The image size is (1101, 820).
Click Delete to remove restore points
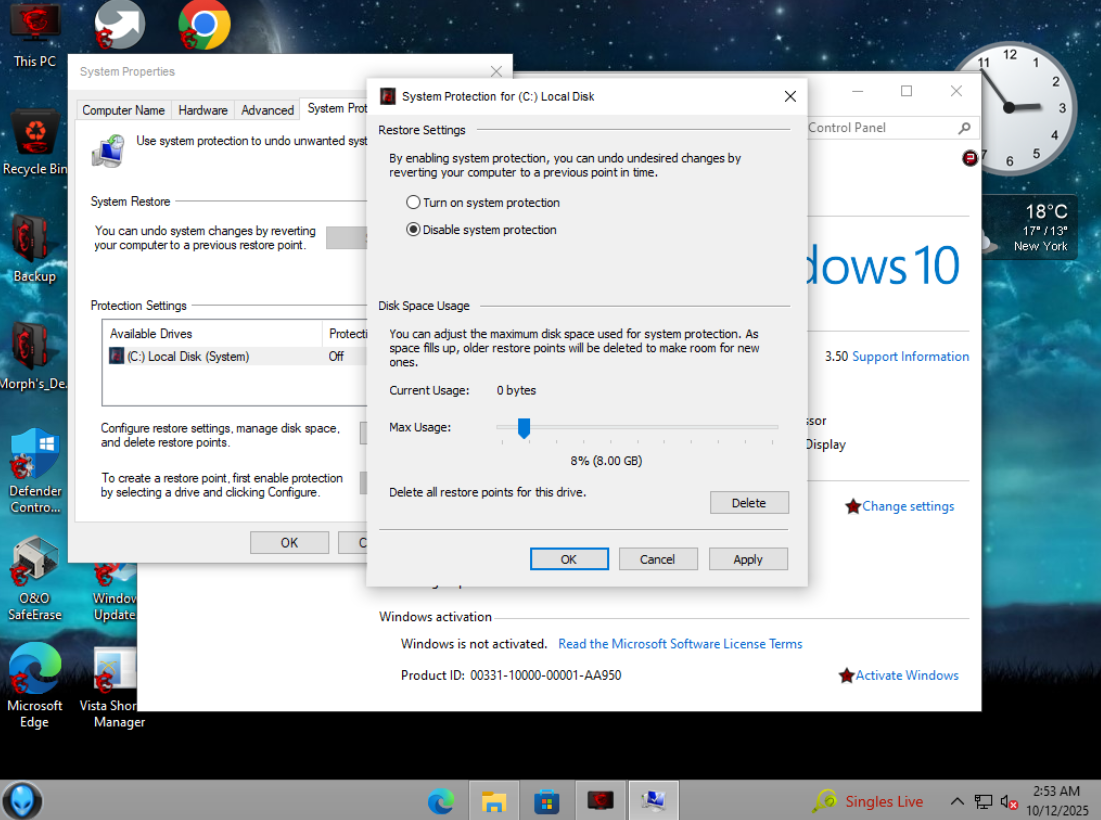point(749,503)
